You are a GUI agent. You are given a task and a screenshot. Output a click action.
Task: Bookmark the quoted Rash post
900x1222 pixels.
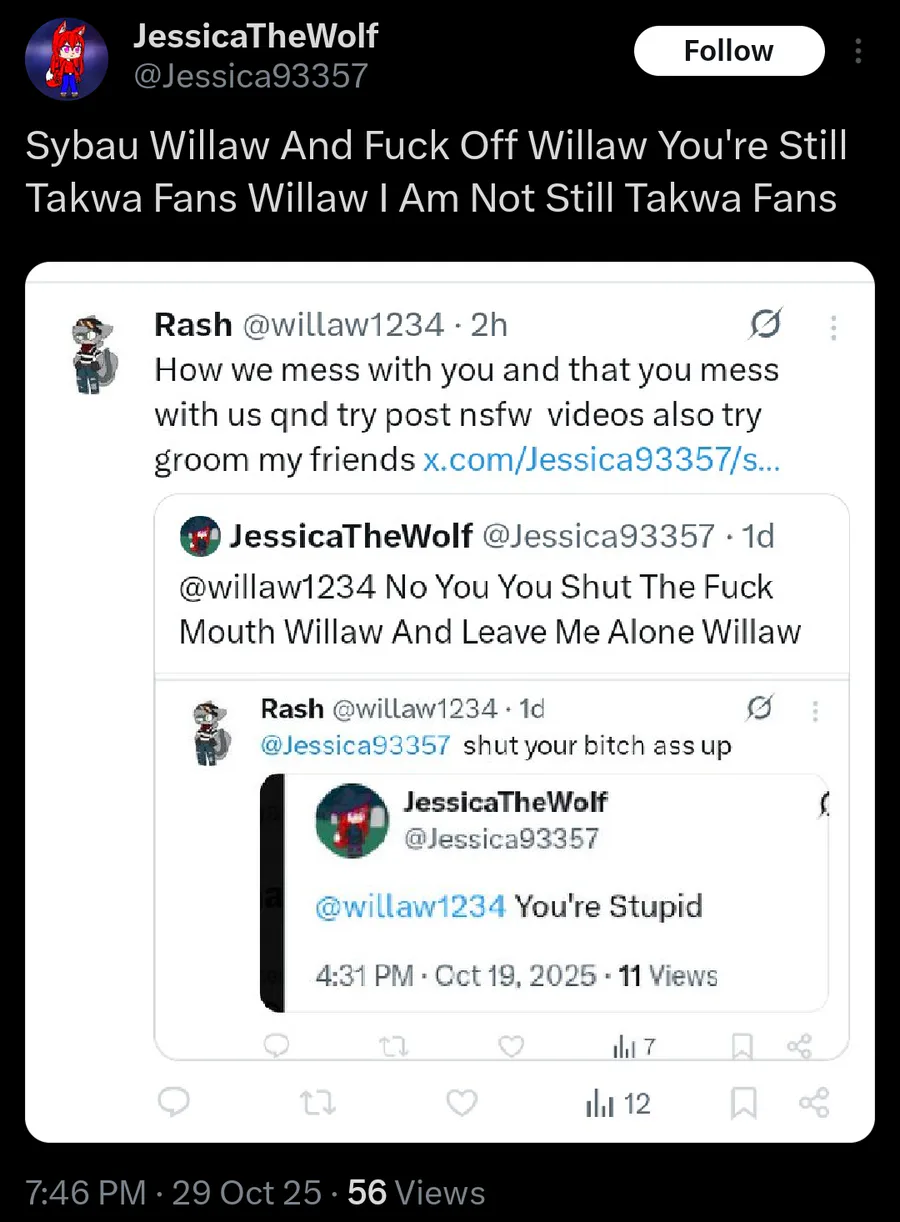743,1103
